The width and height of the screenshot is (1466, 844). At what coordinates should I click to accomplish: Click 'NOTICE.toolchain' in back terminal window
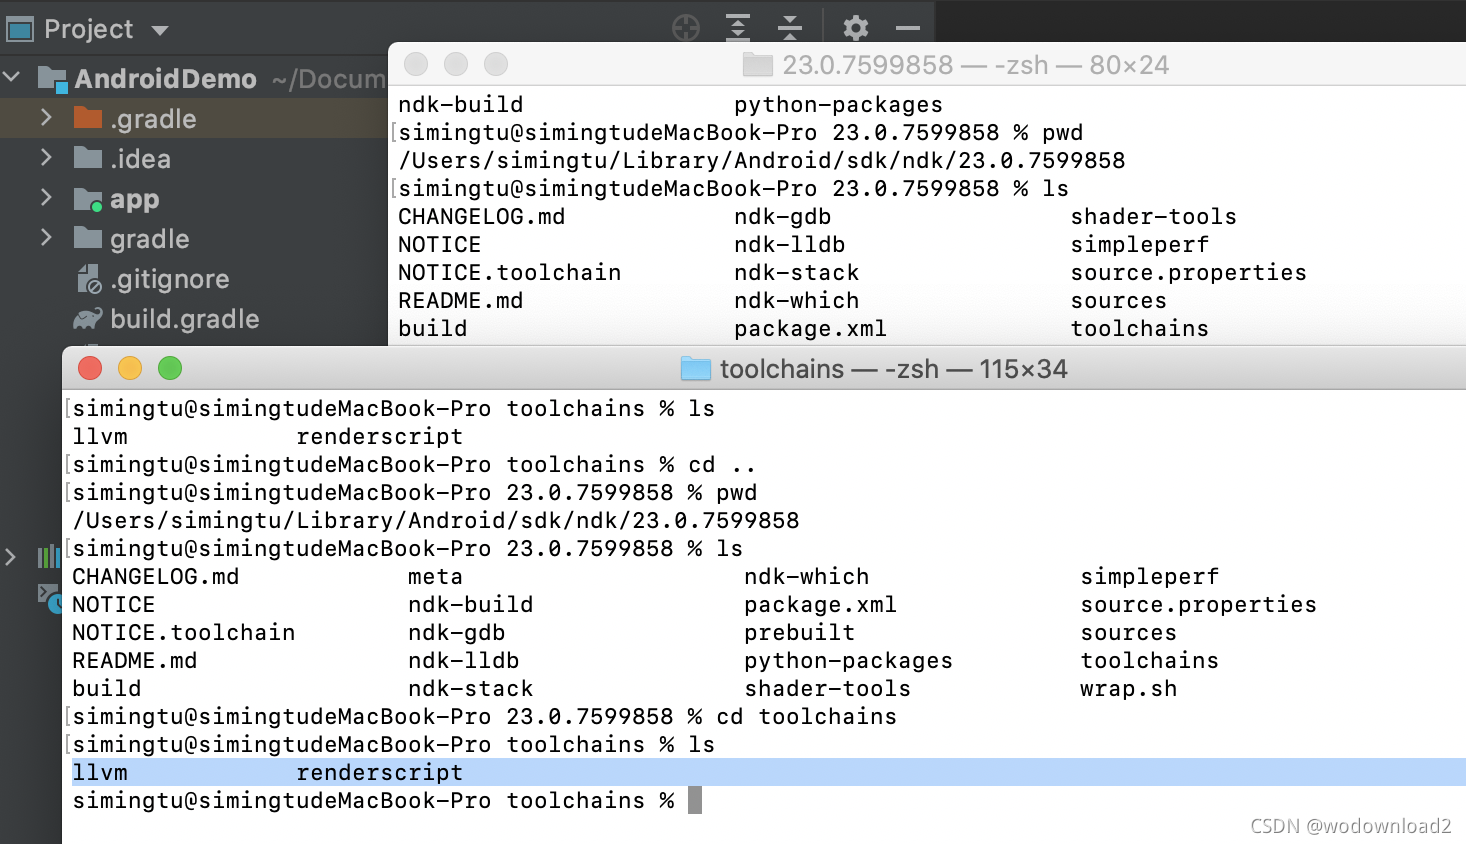pyautogui.click(x=510, y=272)
